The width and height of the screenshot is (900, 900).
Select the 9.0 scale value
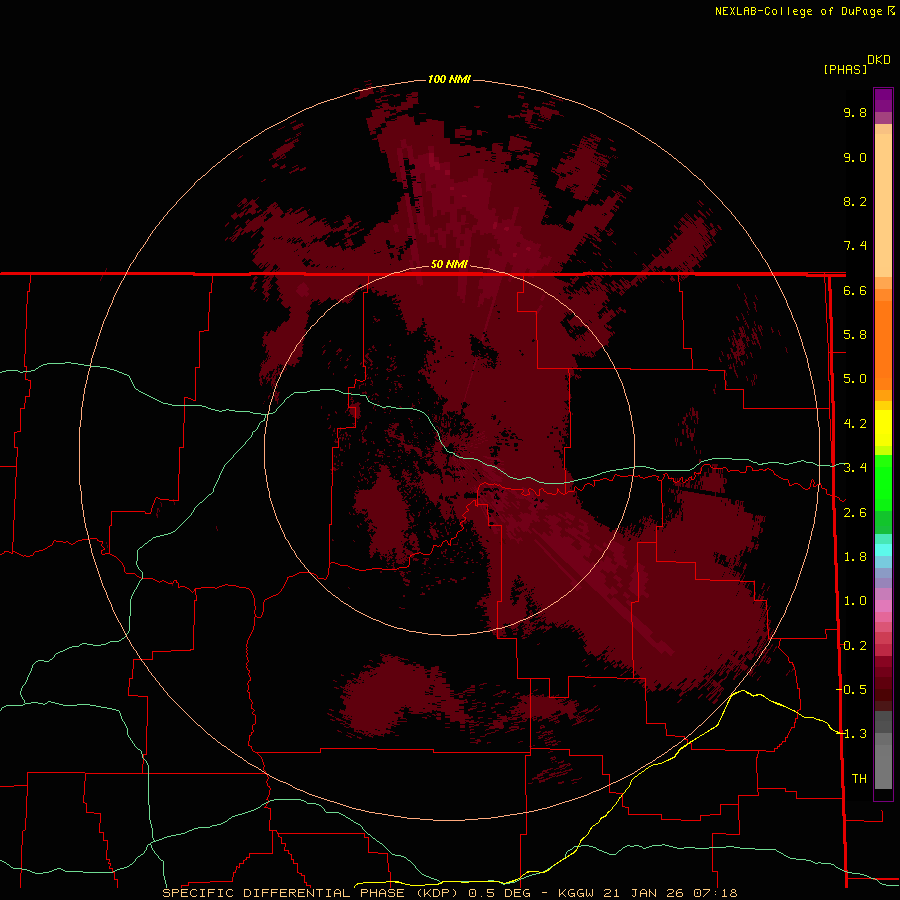(855, 157)
